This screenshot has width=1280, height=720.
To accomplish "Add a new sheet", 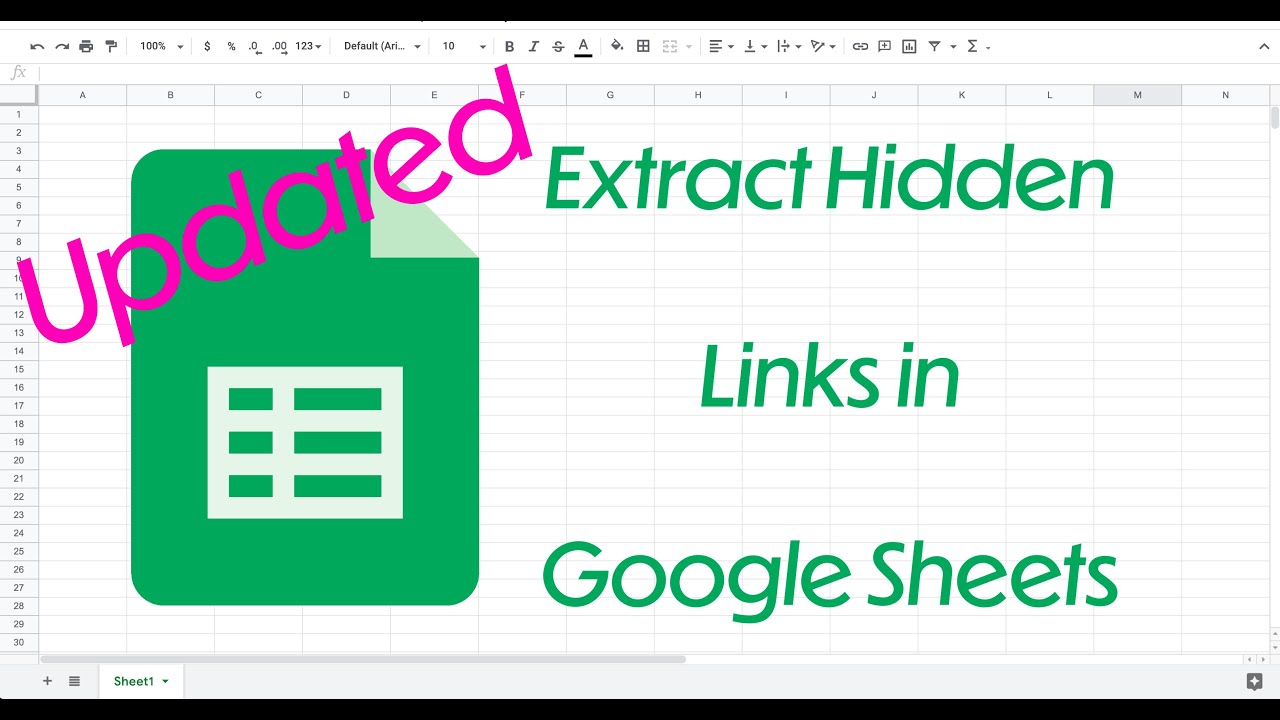I will pos(46,681).
